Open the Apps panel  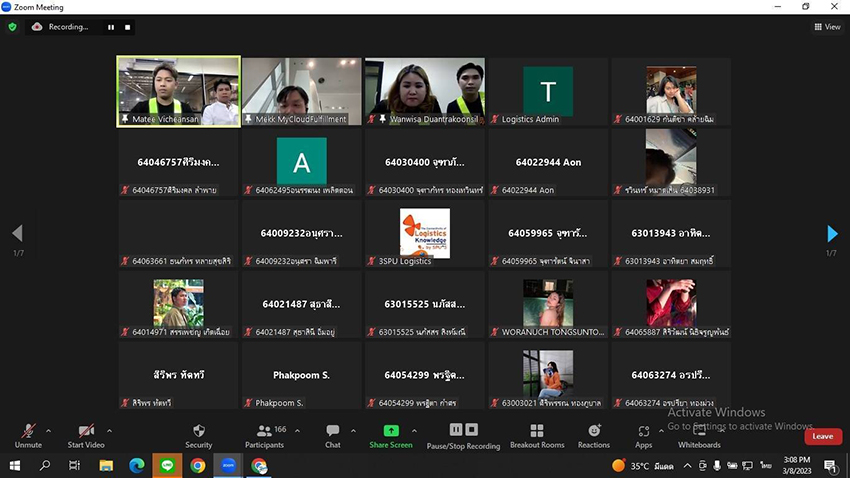click(x=643, y=436)
